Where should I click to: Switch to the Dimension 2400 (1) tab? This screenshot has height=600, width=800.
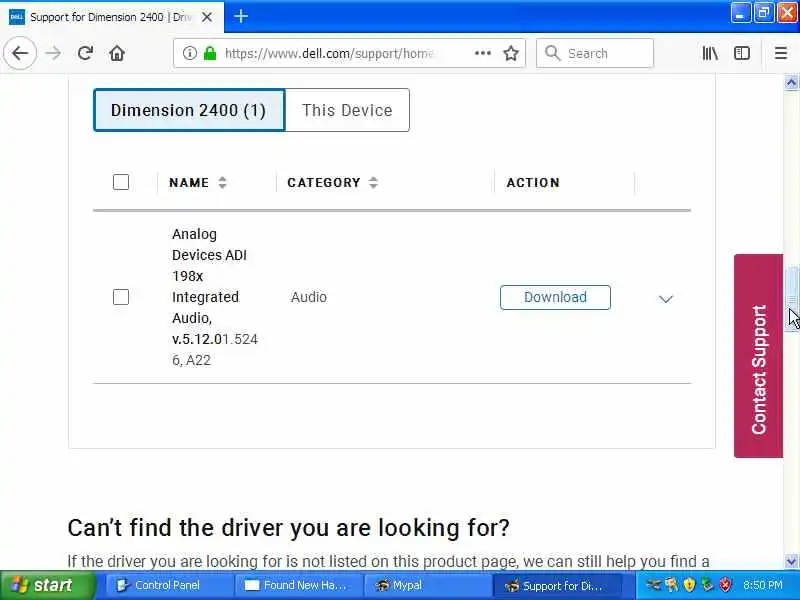point(189,110)
